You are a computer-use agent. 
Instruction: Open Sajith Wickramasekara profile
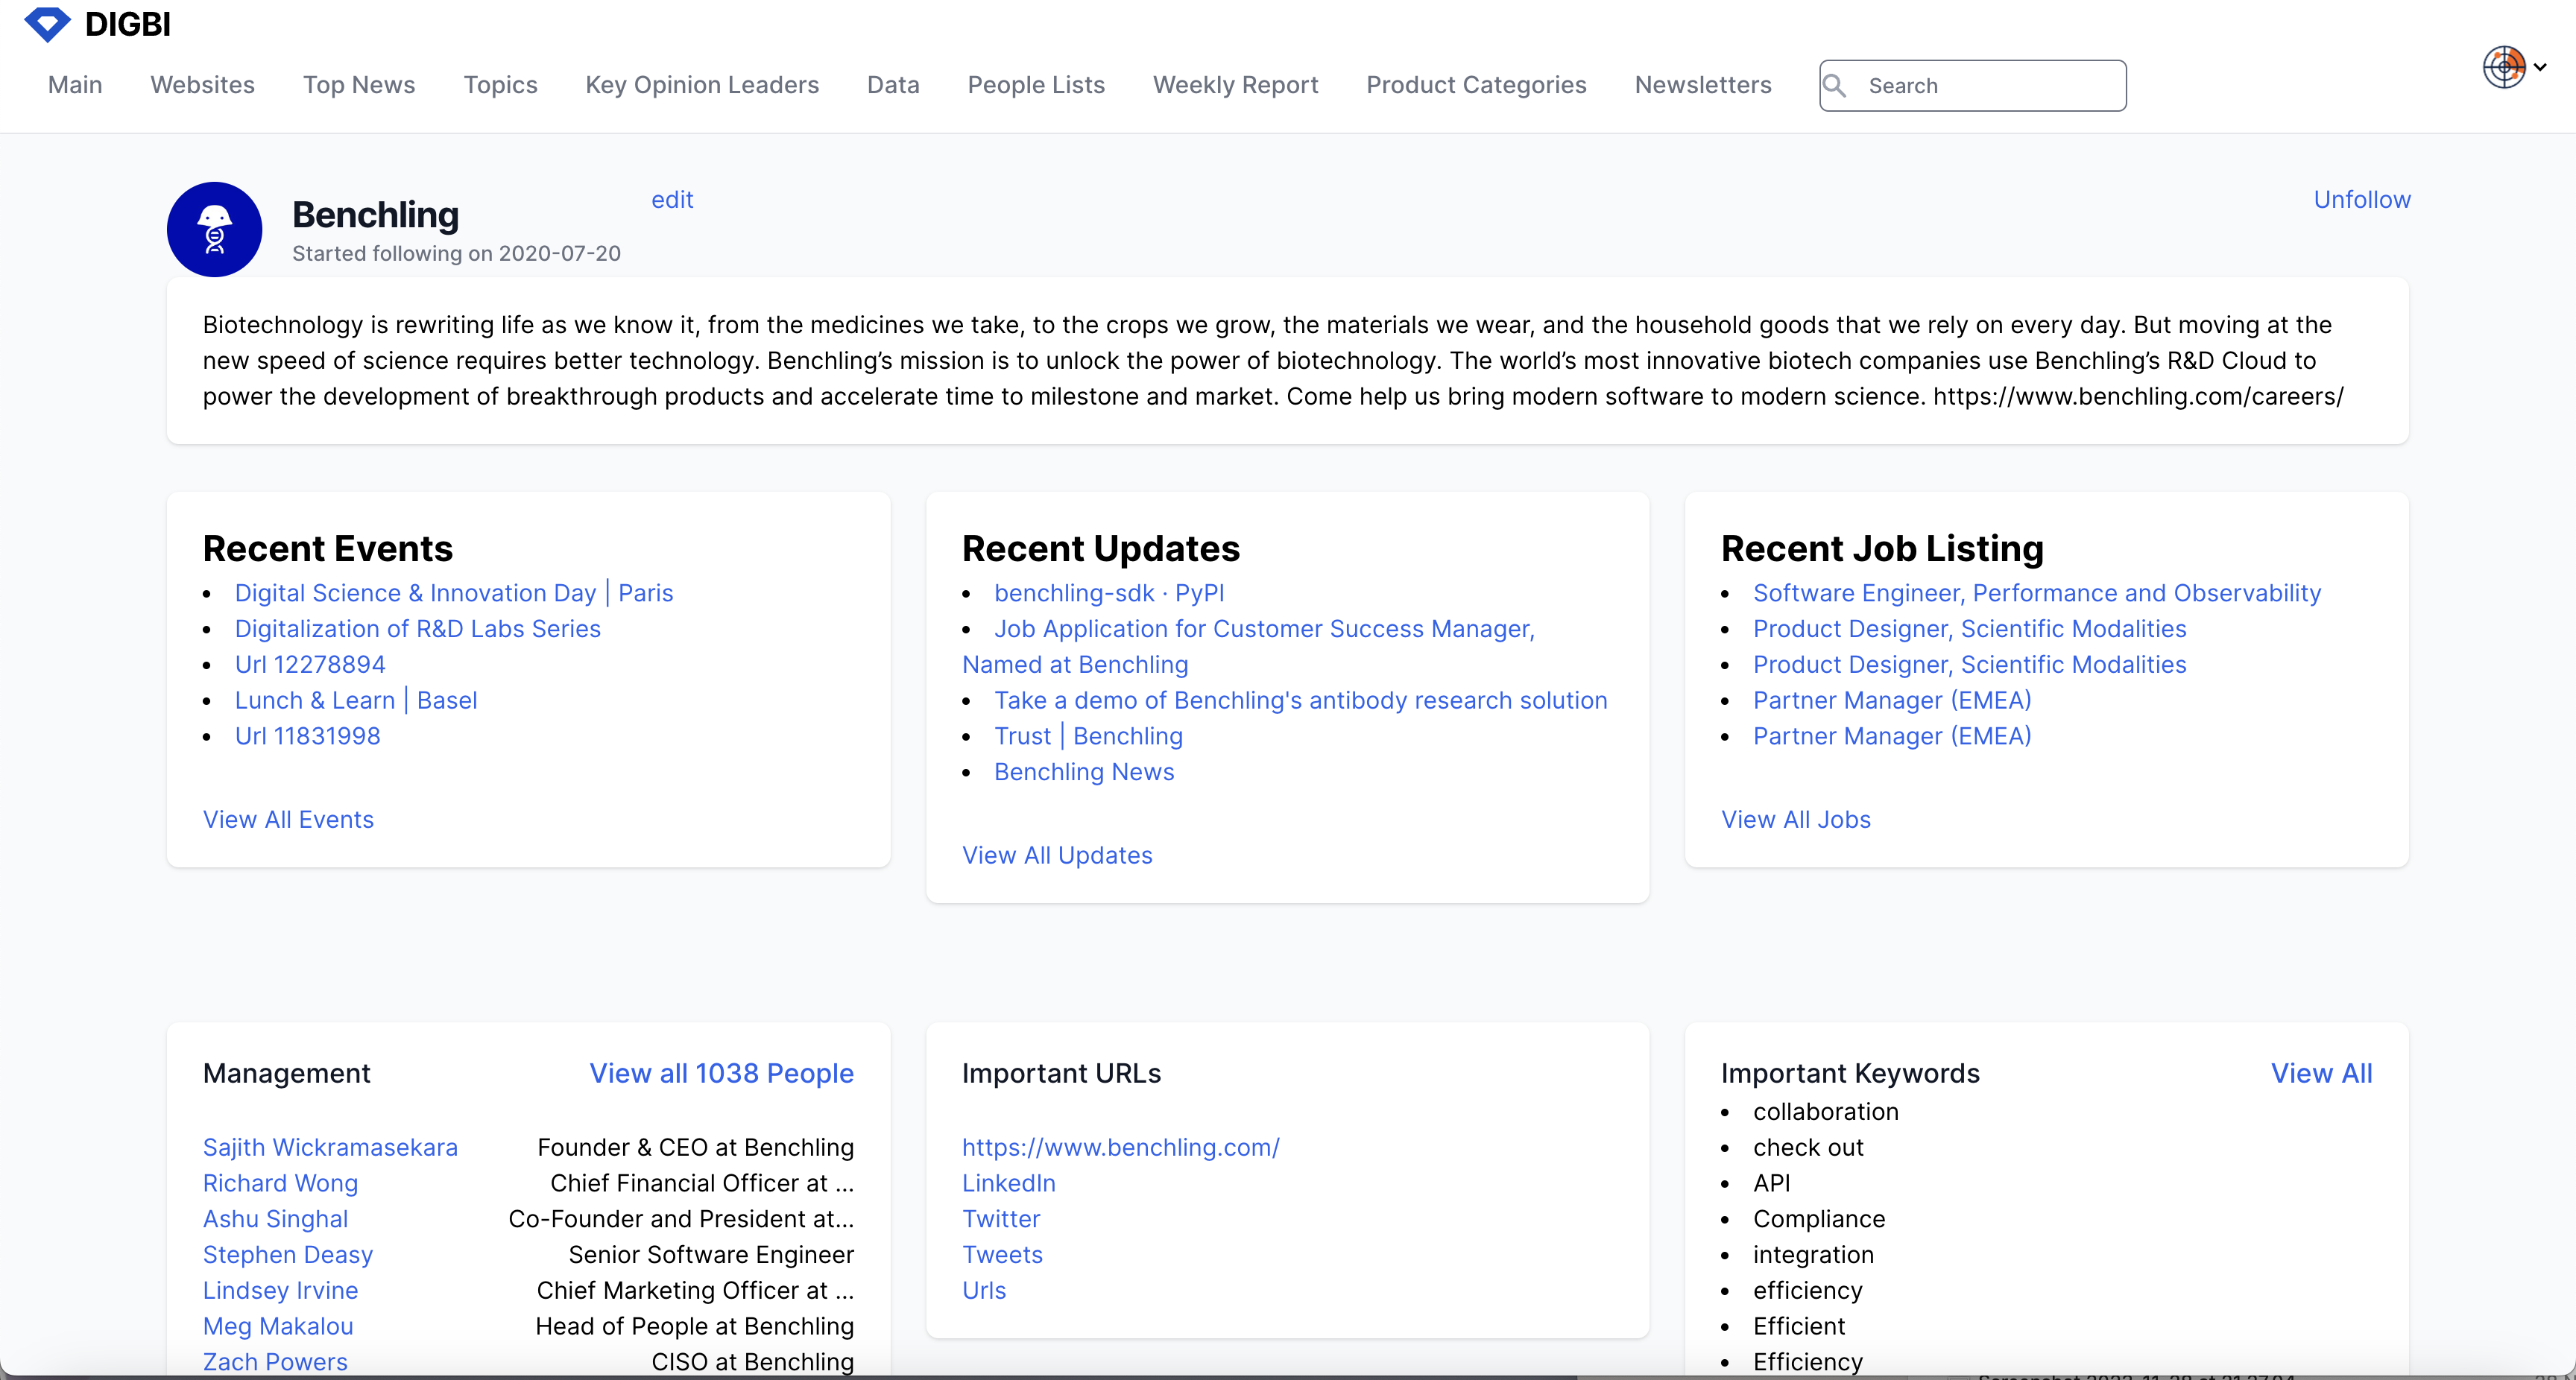(330, 1148)
